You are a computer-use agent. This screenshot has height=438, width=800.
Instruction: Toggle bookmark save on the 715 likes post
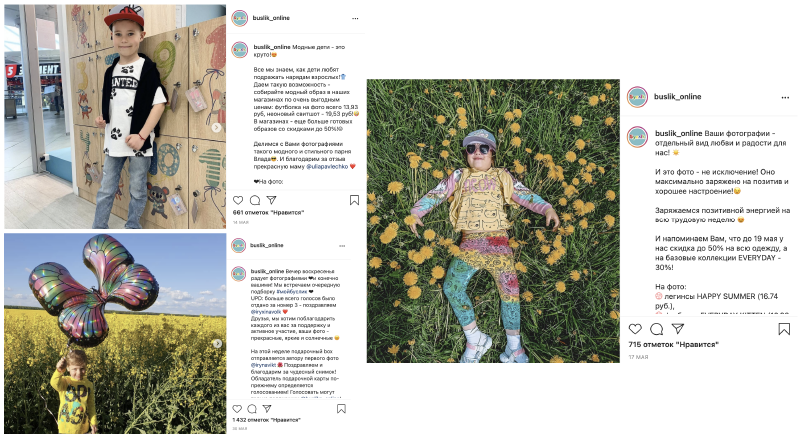click(784, 329)
